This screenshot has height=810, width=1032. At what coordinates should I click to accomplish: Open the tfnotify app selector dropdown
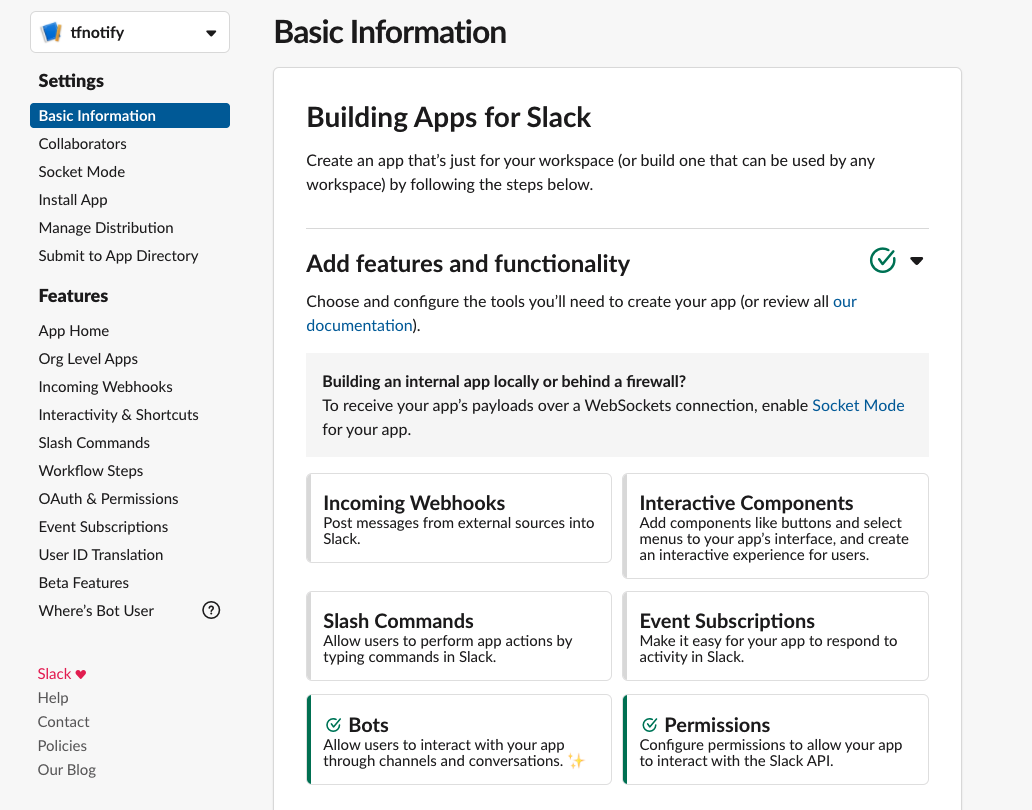(x=130, y=32)
